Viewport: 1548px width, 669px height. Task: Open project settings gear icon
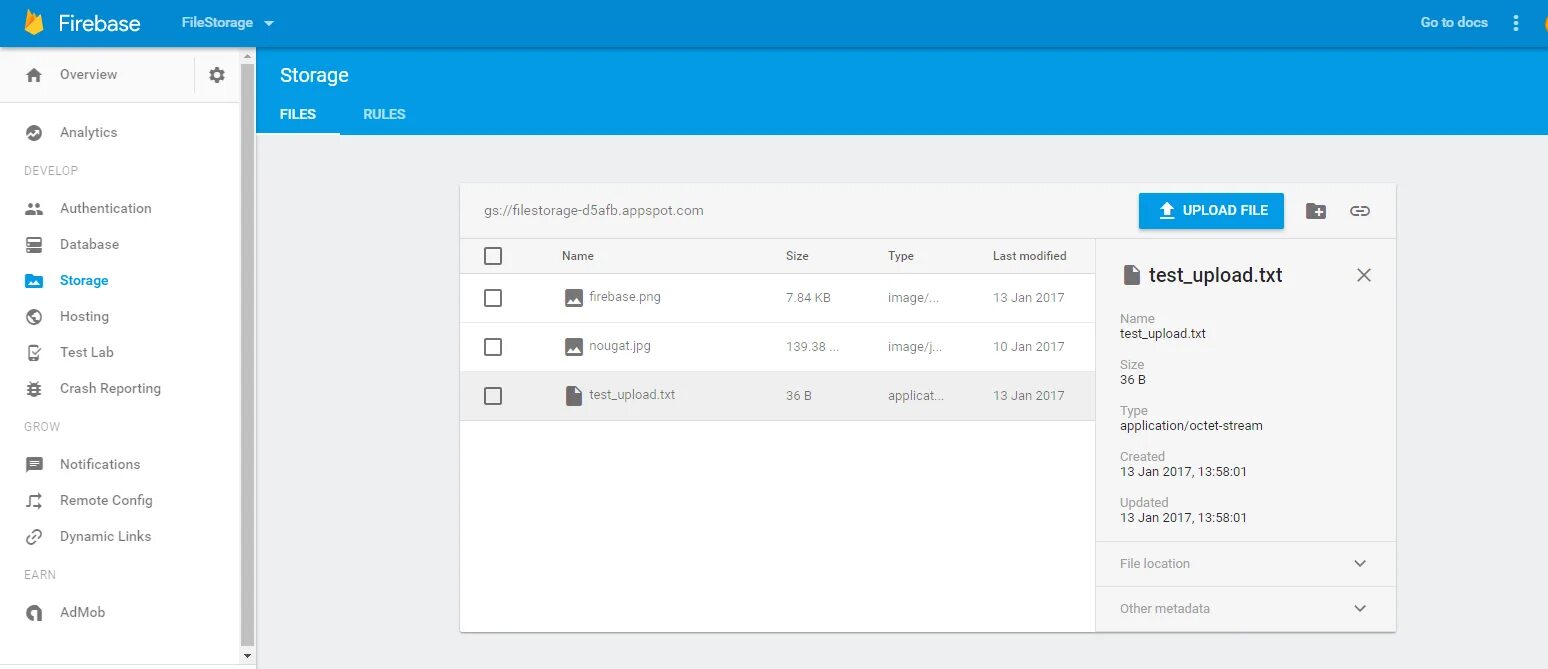coord(217,75)
